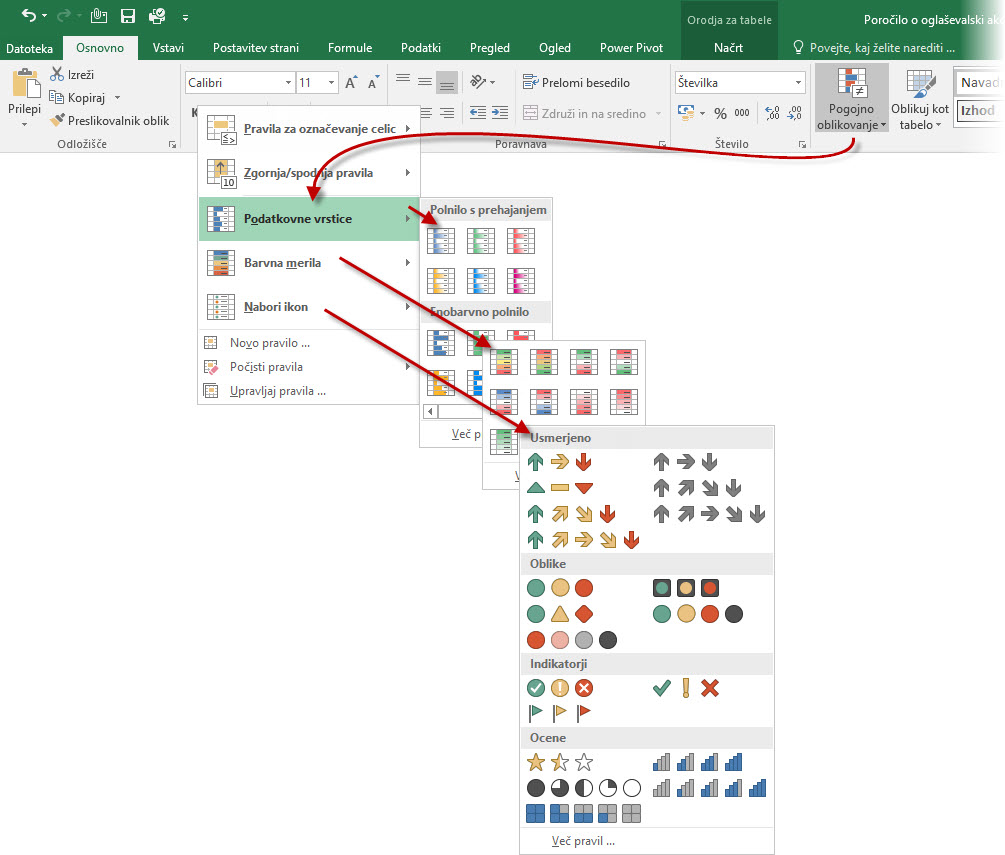
Task: Open the font name Calibri dropdown
Action: coord(288,83)
